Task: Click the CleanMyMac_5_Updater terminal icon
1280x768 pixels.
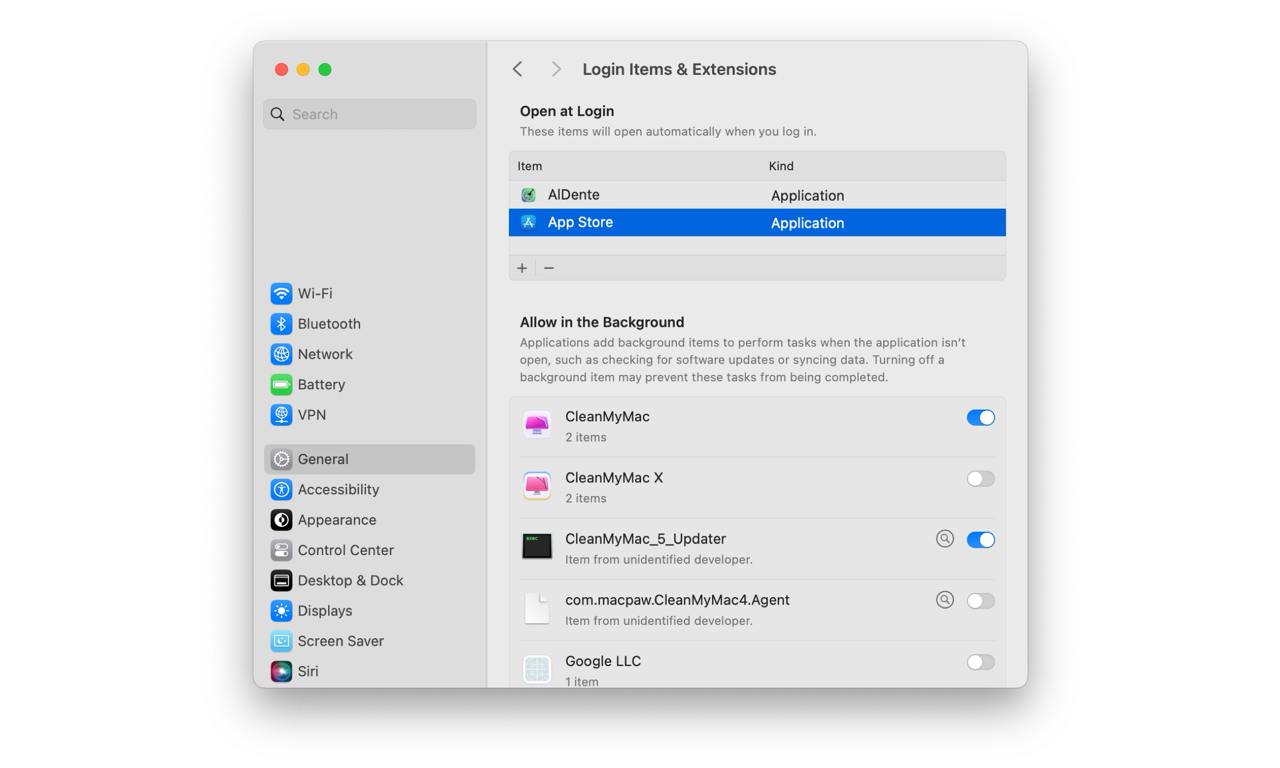Action: pos(537,546)
